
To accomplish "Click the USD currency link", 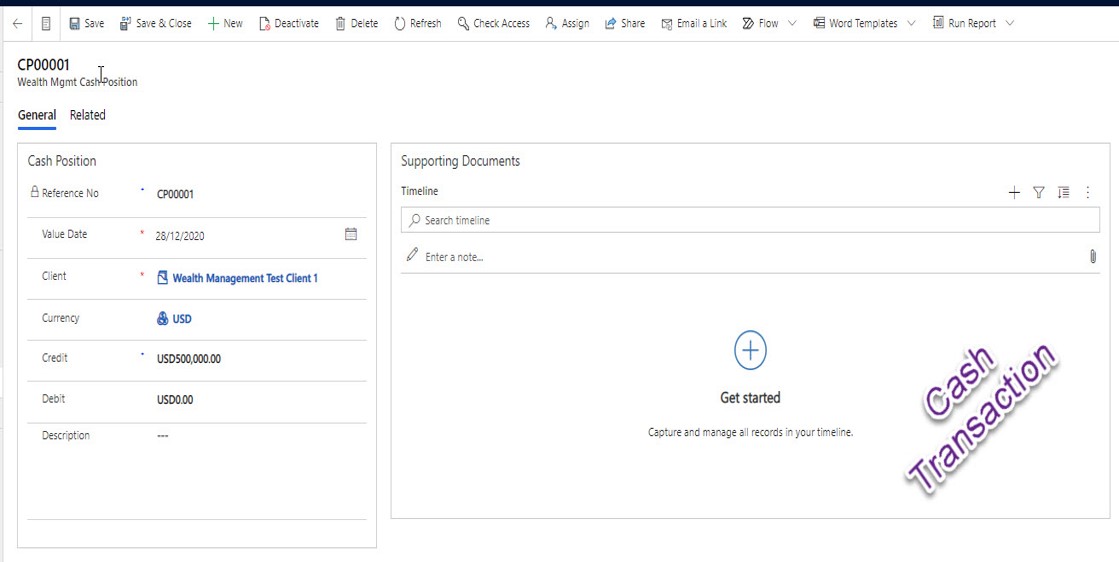I will tap(181, 319).
